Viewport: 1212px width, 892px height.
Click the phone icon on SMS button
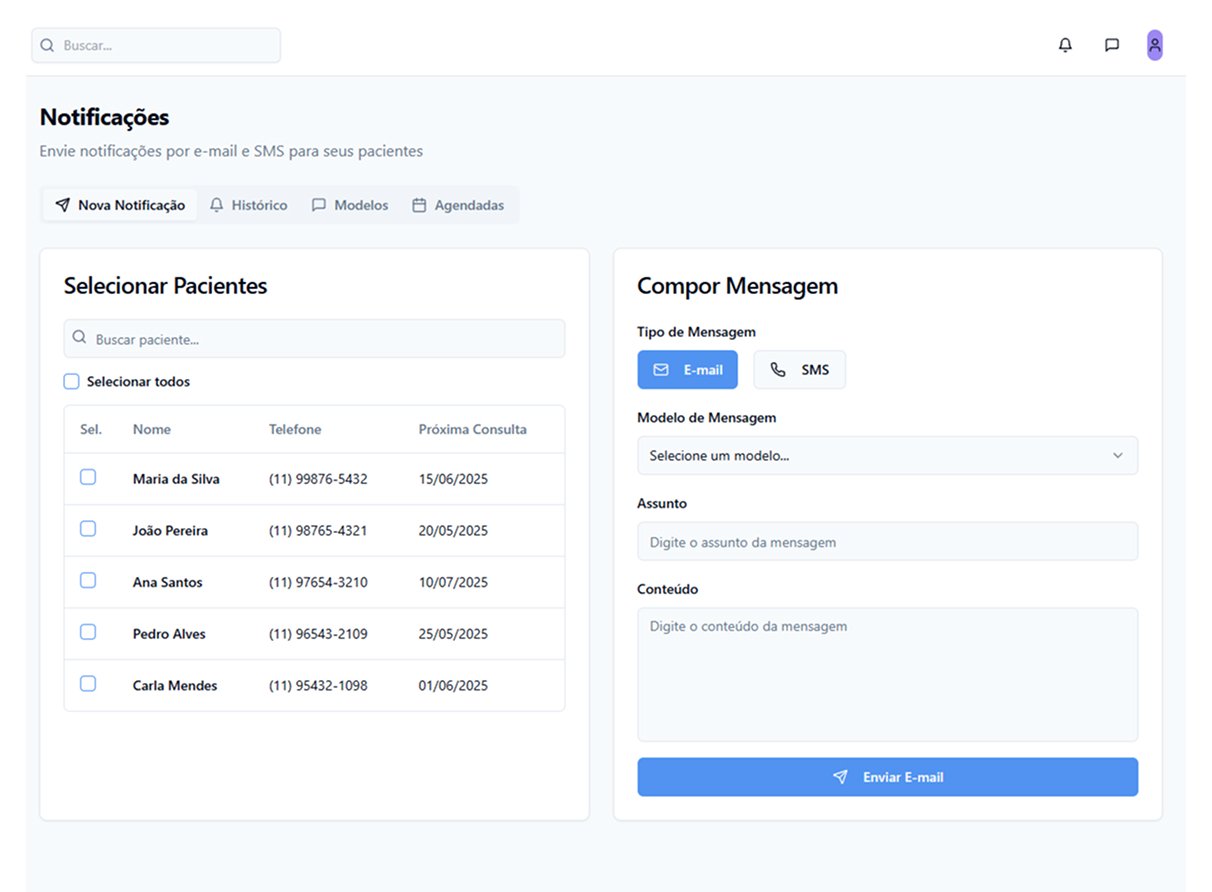(x=778, y=370)
